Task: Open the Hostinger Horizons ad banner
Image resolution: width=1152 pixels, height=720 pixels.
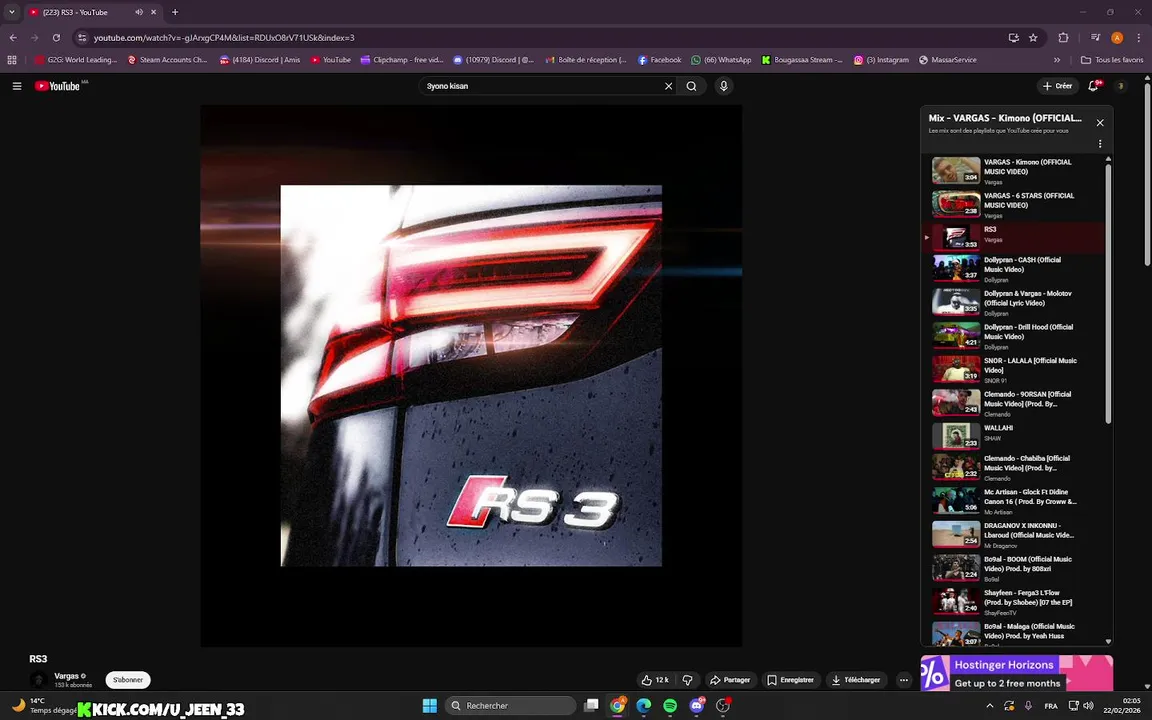Action: (x=1016, y=673)
